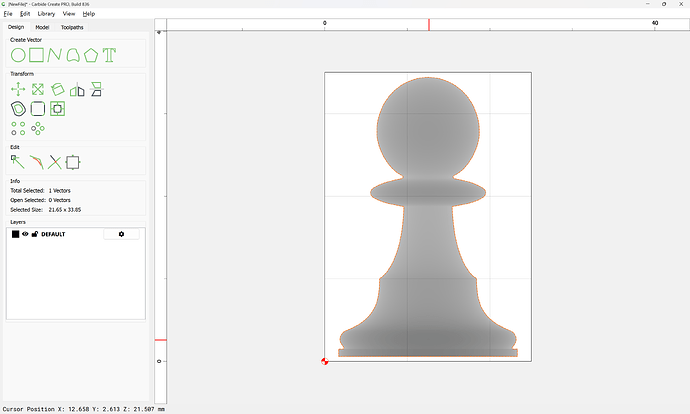Screen dimensions: 690x414
Task: Click the Trim Vectors scissors icon
Action: pos(55,161)
